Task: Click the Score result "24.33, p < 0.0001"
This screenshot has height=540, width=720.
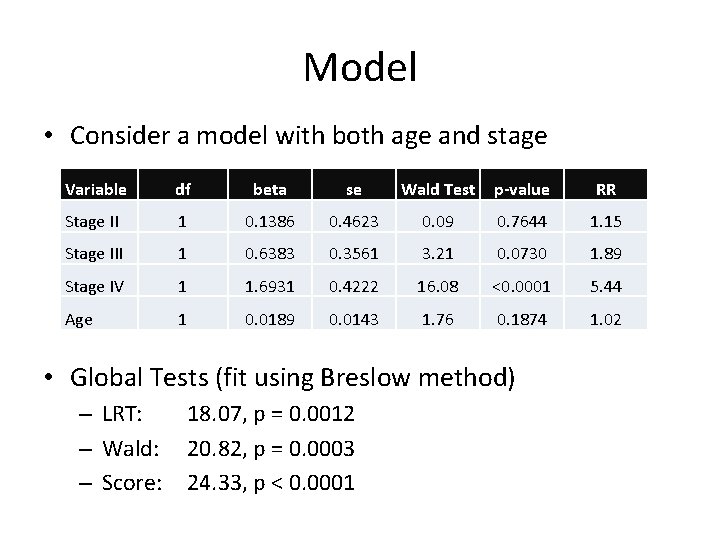Action: point(271,483)
